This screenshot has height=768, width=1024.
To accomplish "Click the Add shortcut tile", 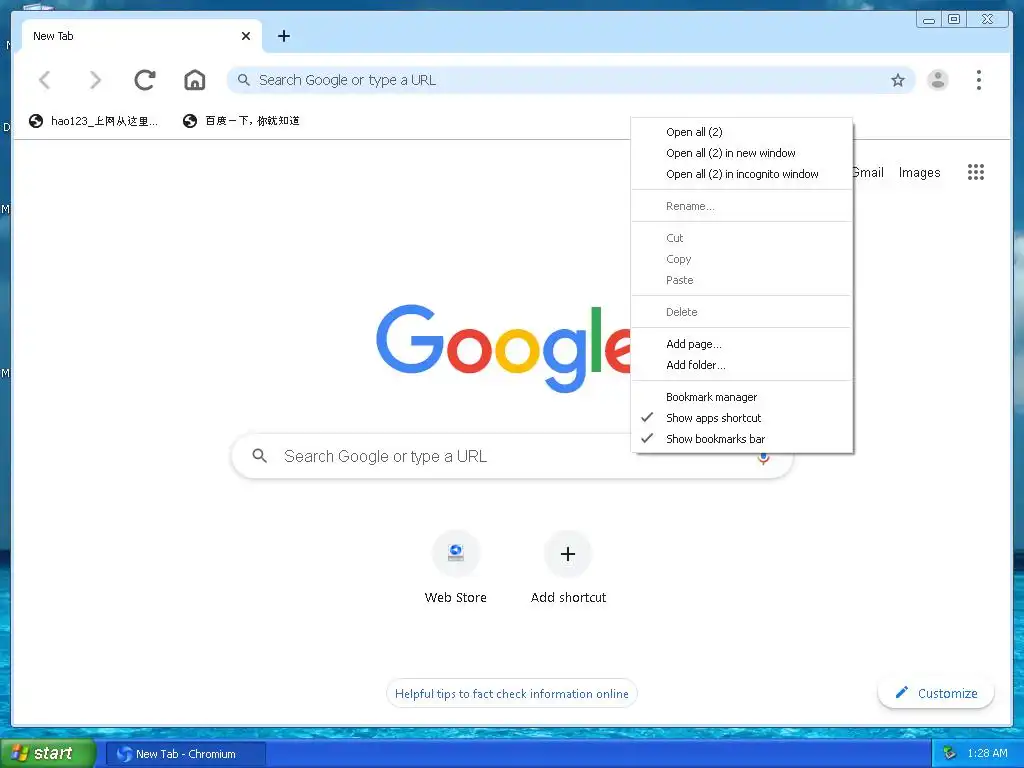I will click(568, 568).
